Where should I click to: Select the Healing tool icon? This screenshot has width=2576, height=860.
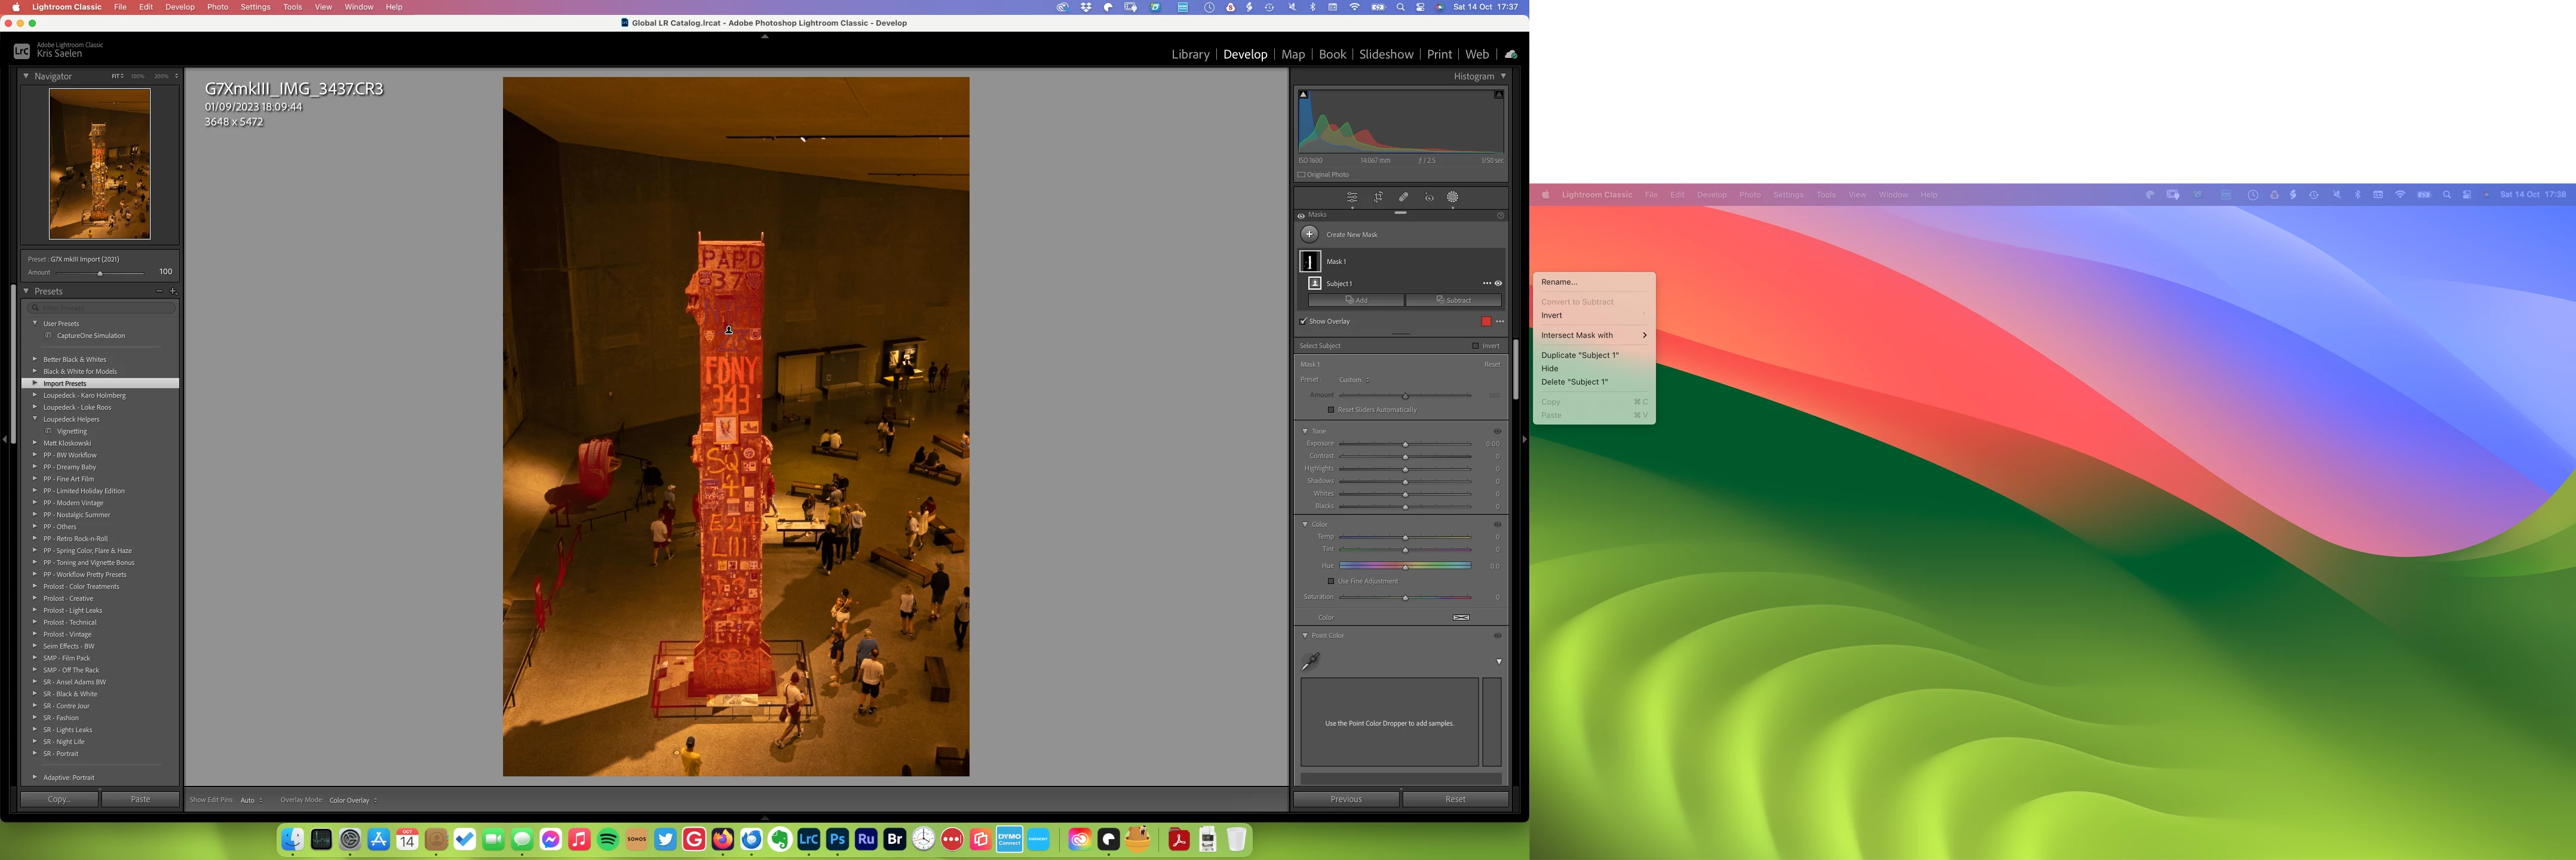[x=1403, y=197]
